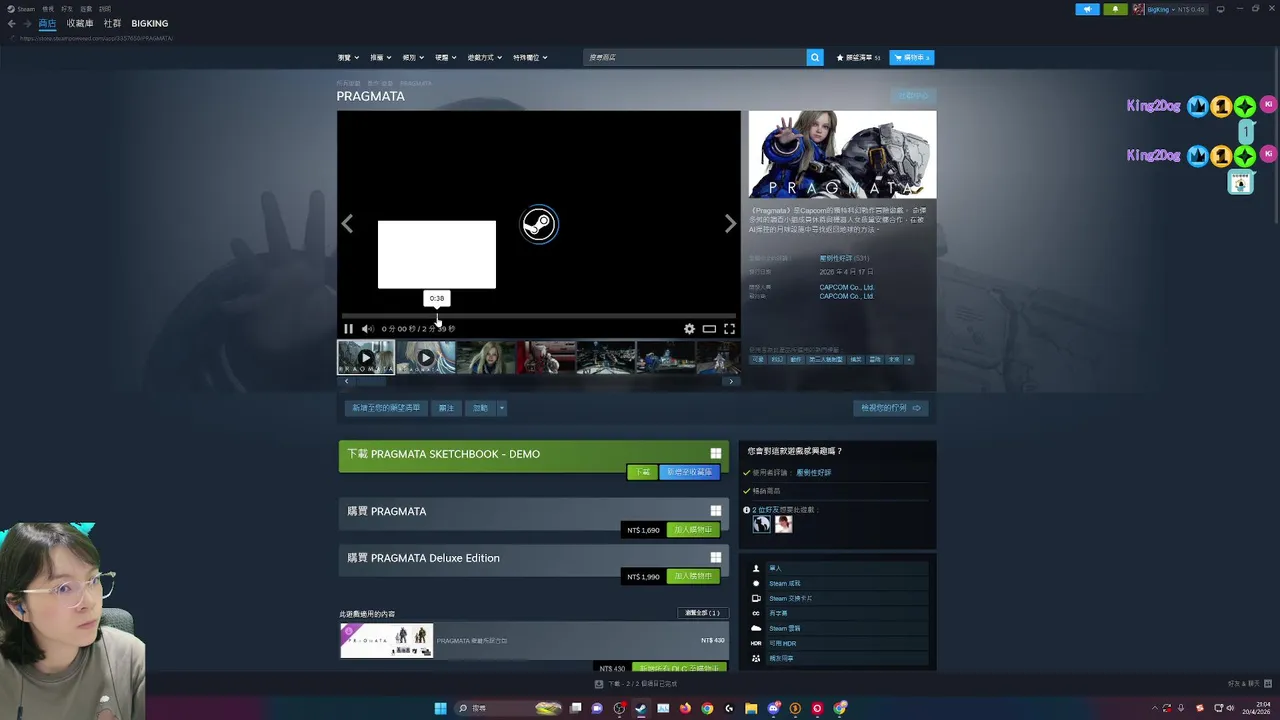Open the CAPCOM Co., Ltd. developer link
Viewport: 1280px width, 720px height.
coord(846,287)
